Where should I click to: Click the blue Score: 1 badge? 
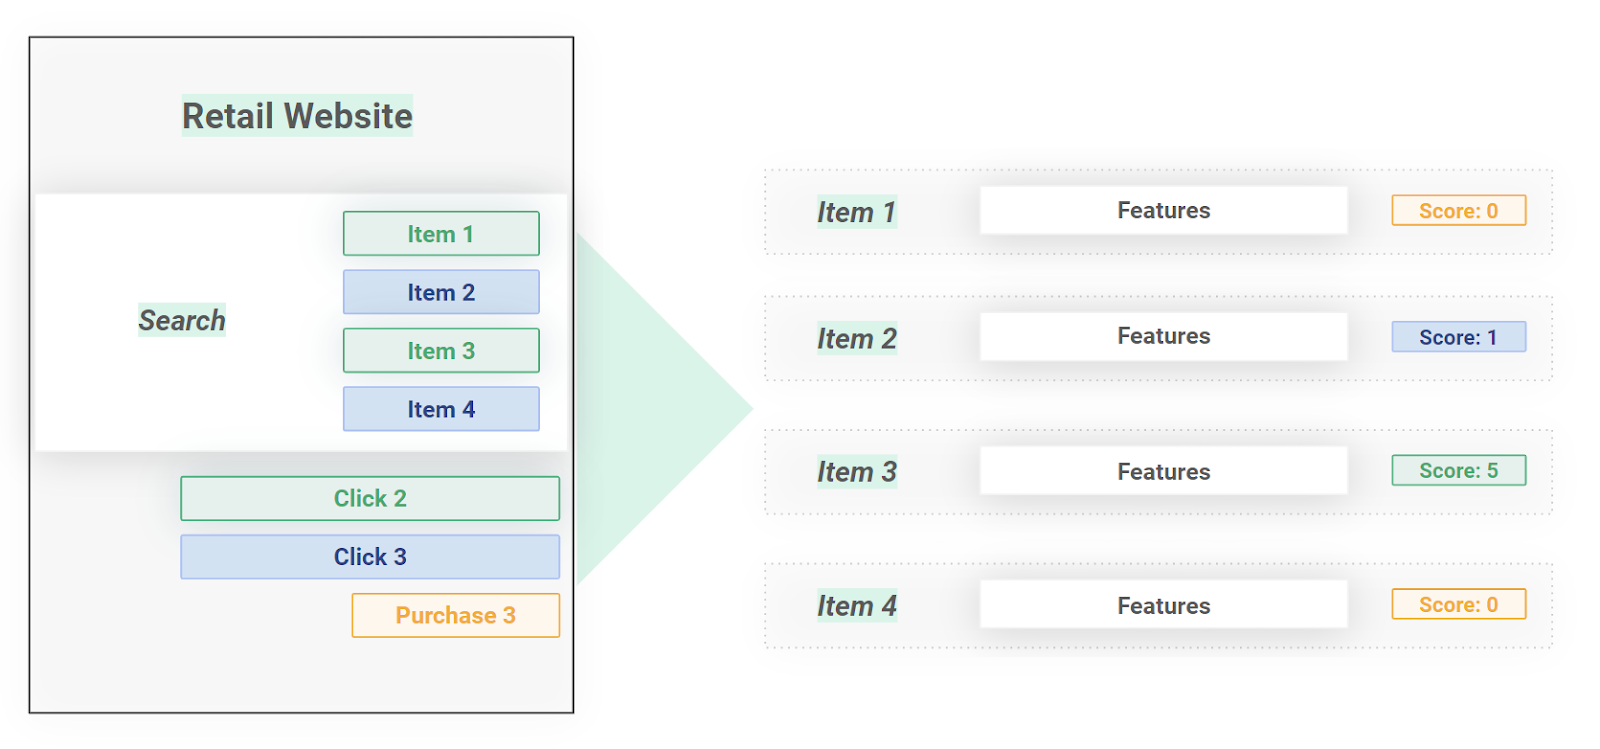tap(1458, 337)
